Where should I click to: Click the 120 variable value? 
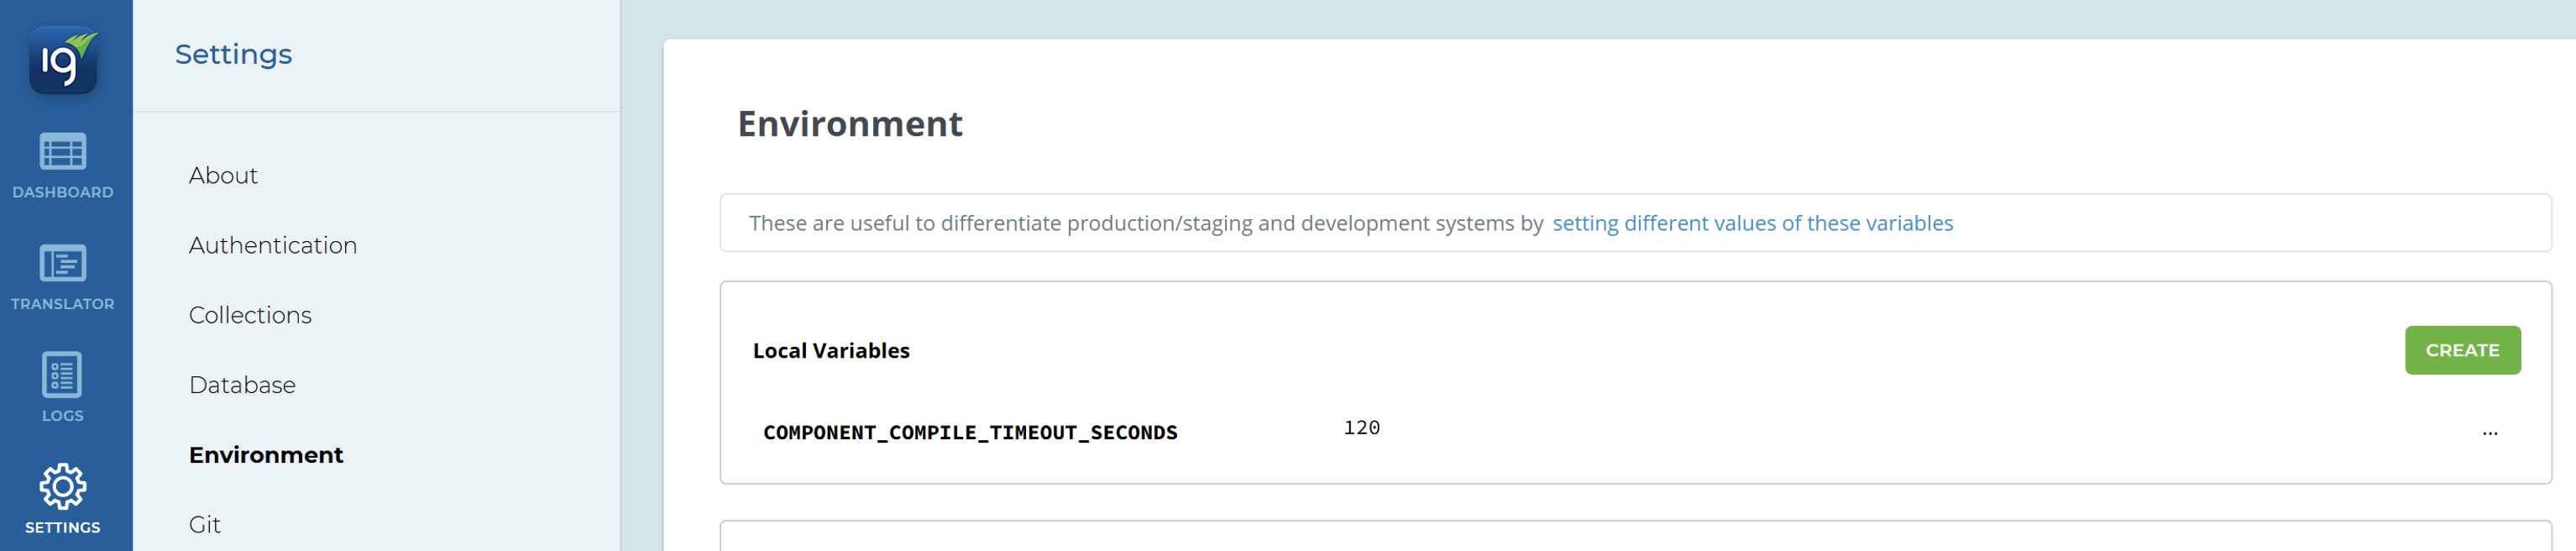coord(1361,428)
